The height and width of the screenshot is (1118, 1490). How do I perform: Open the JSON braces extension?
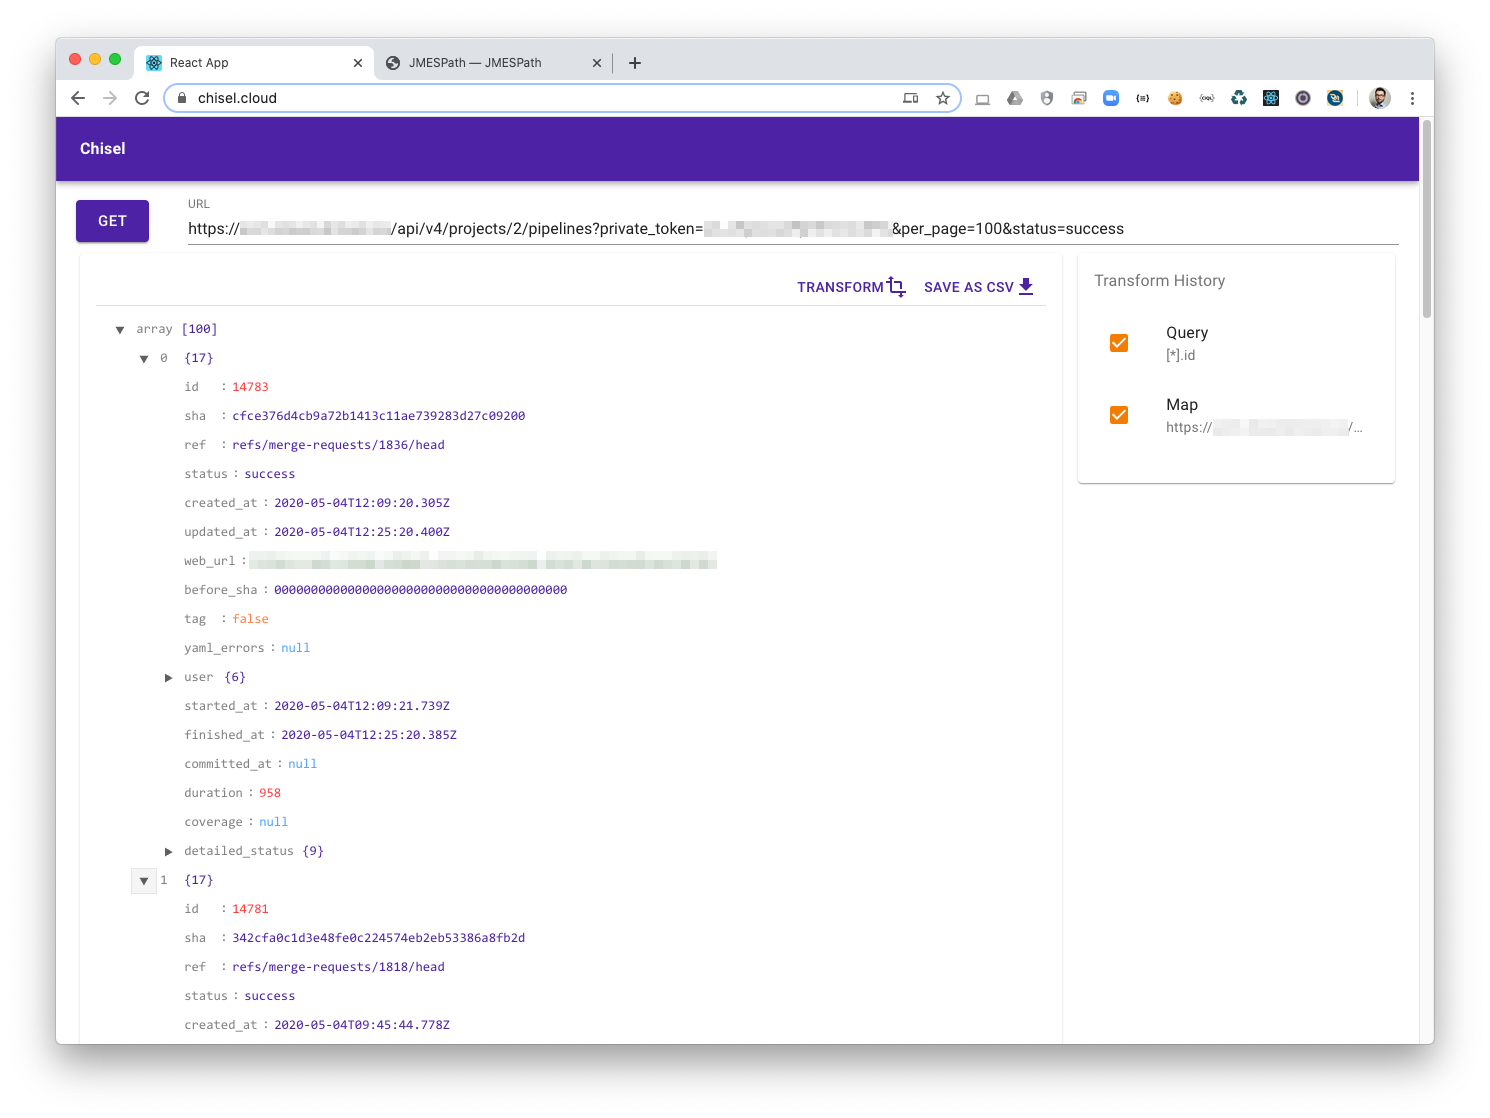[x=1143, y=98]
